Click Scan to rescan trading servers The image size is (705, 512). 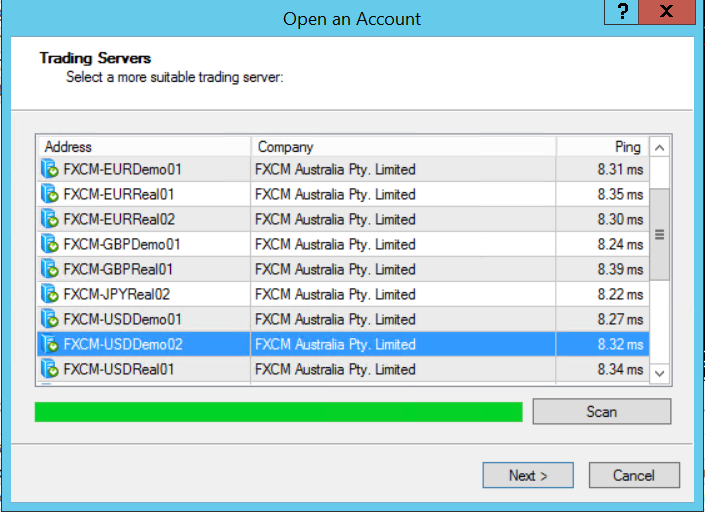602,411
